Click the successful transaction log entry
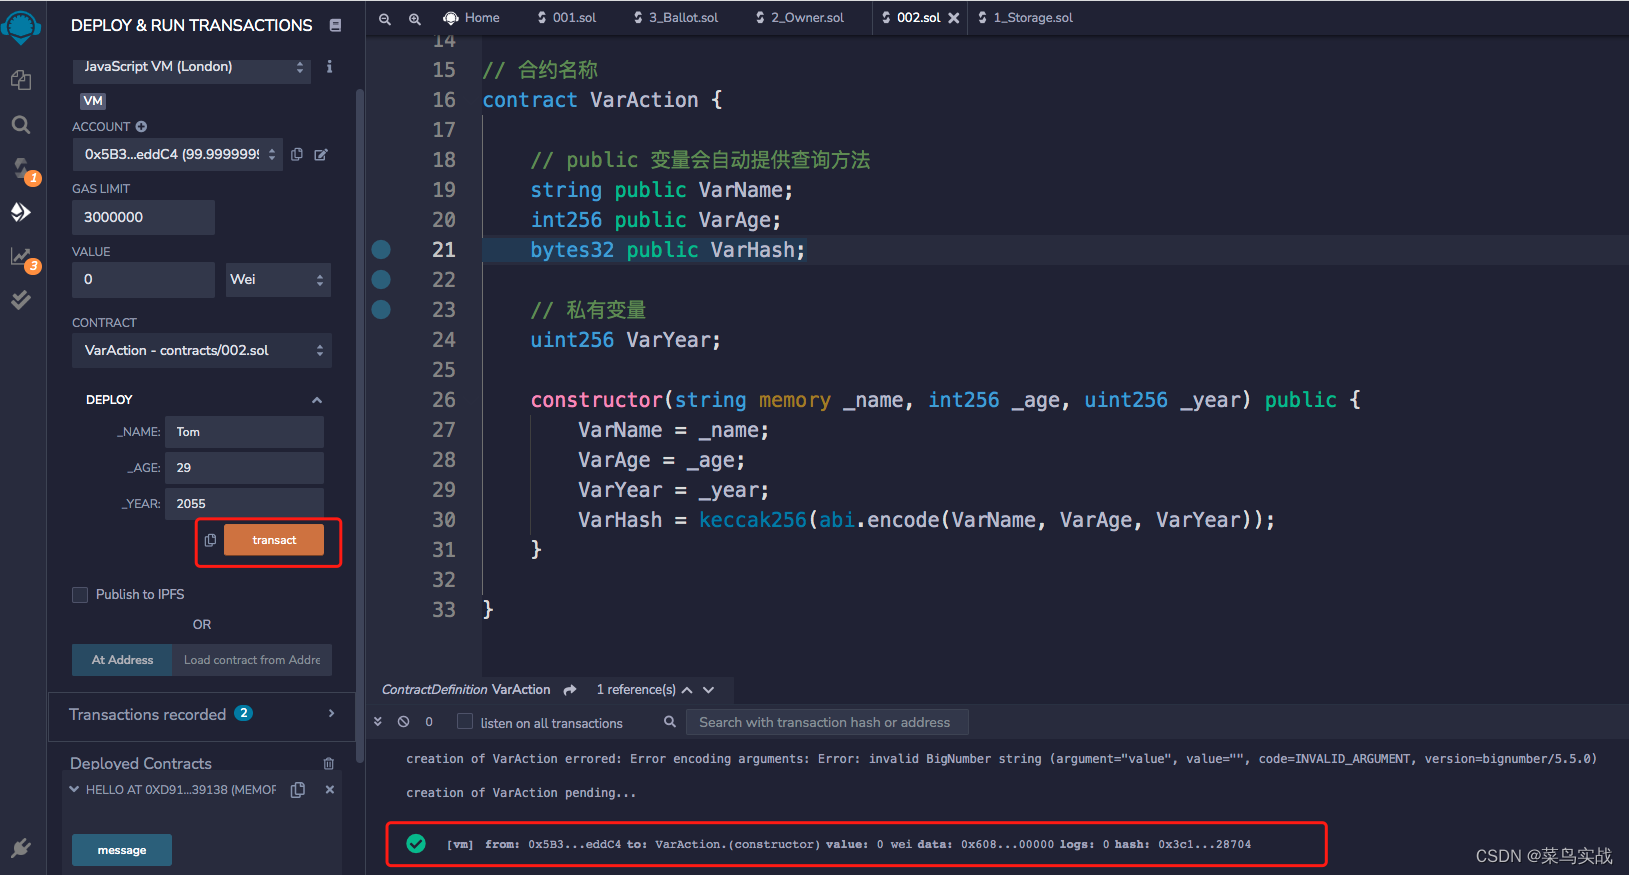Screen dimensions: 1629x875 (x=856, y=844)
